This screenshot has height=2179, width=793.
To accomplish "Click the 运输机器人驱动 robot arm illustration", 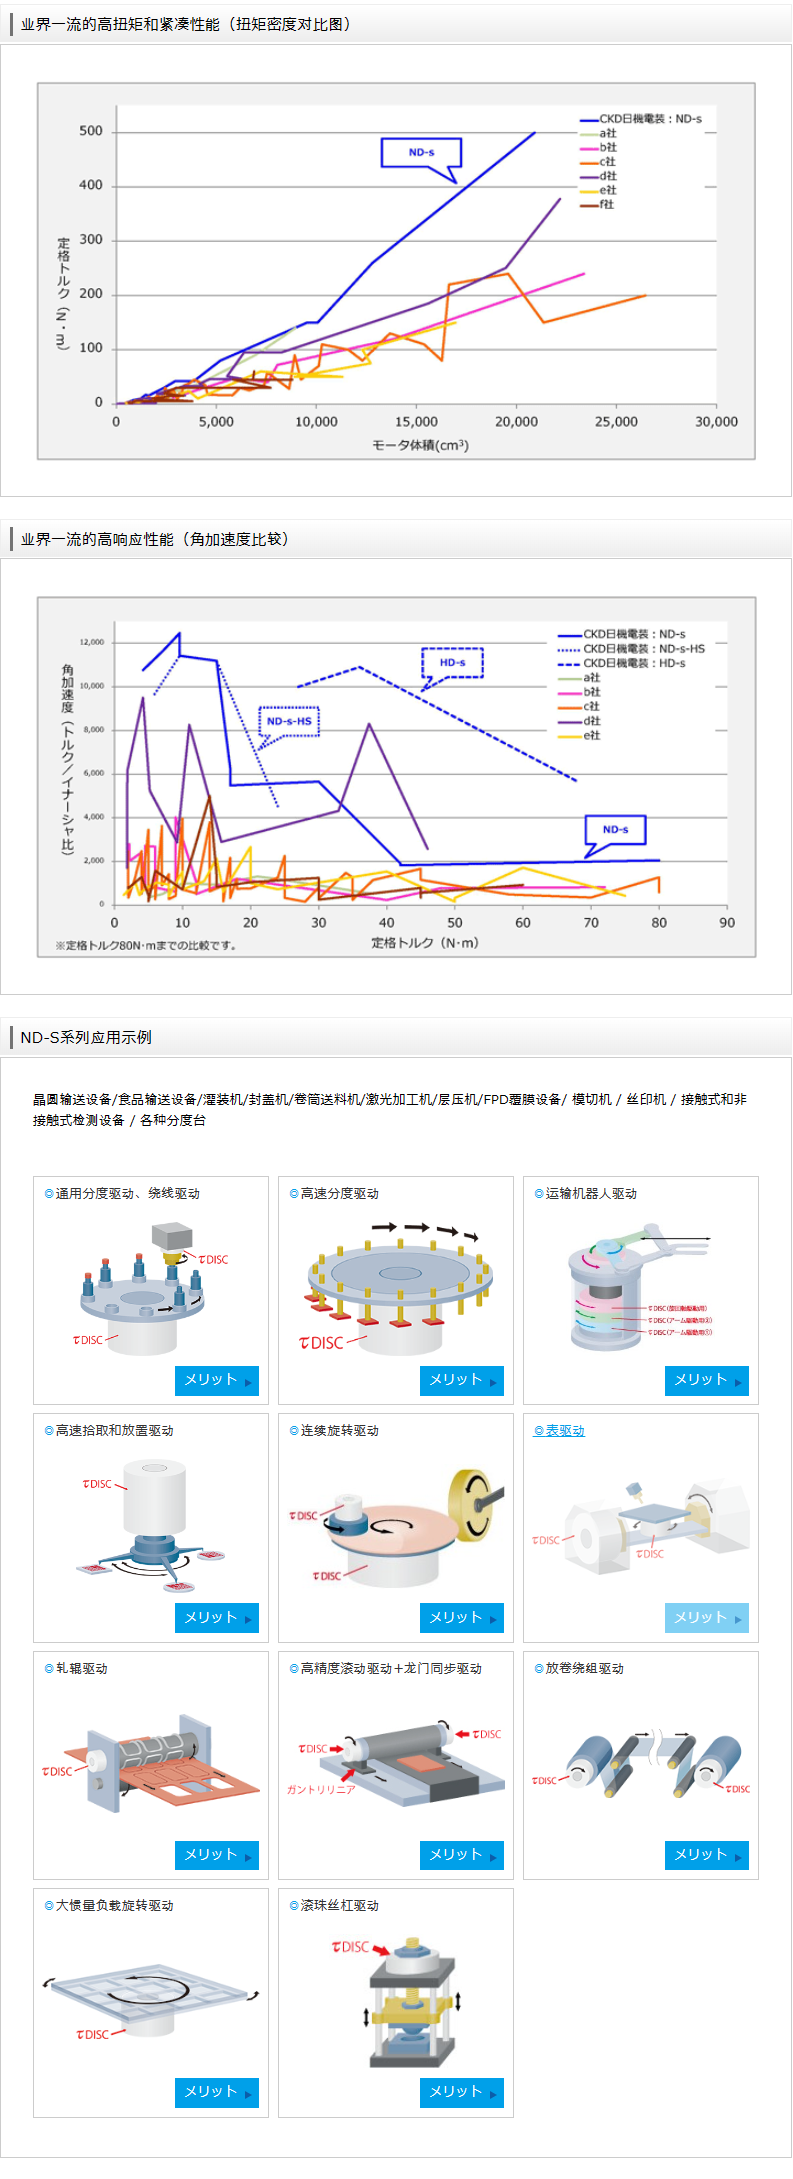I will coord(640,1286).
